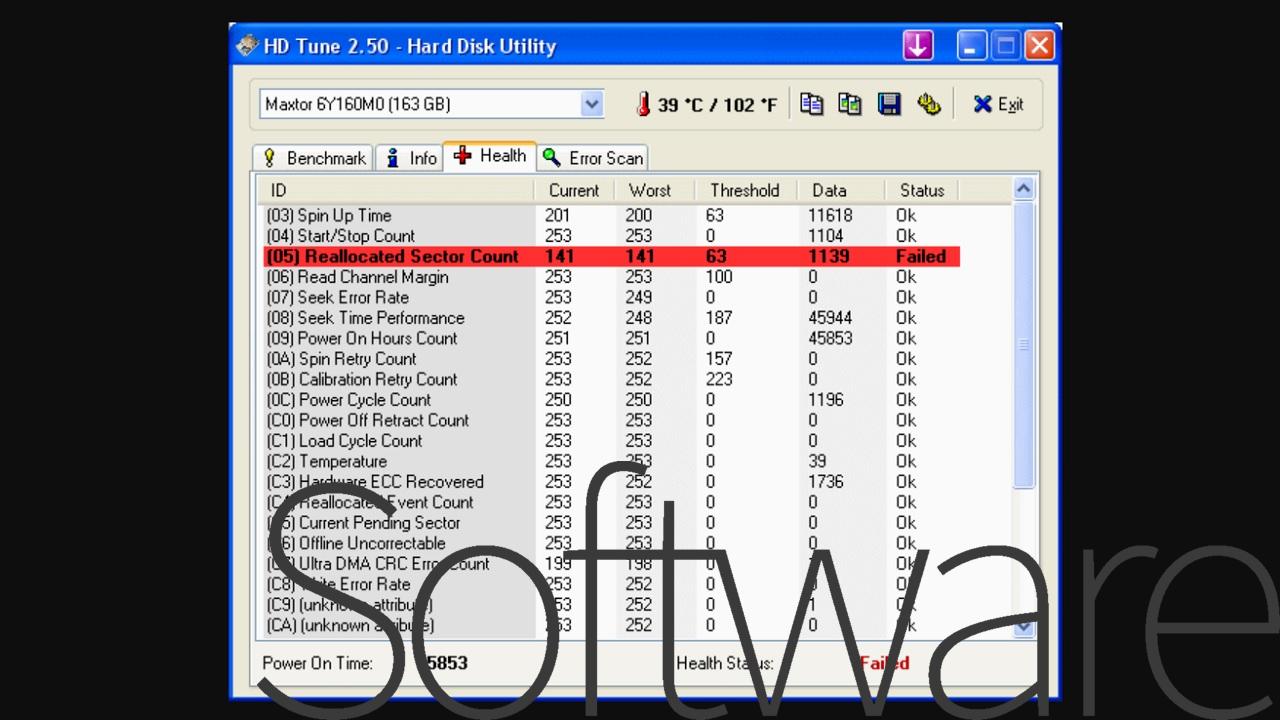This screenshot has width=1280, height=720.
Task: Select the (0A) Spin Retry Count row
Action: [x=611, y=359]
